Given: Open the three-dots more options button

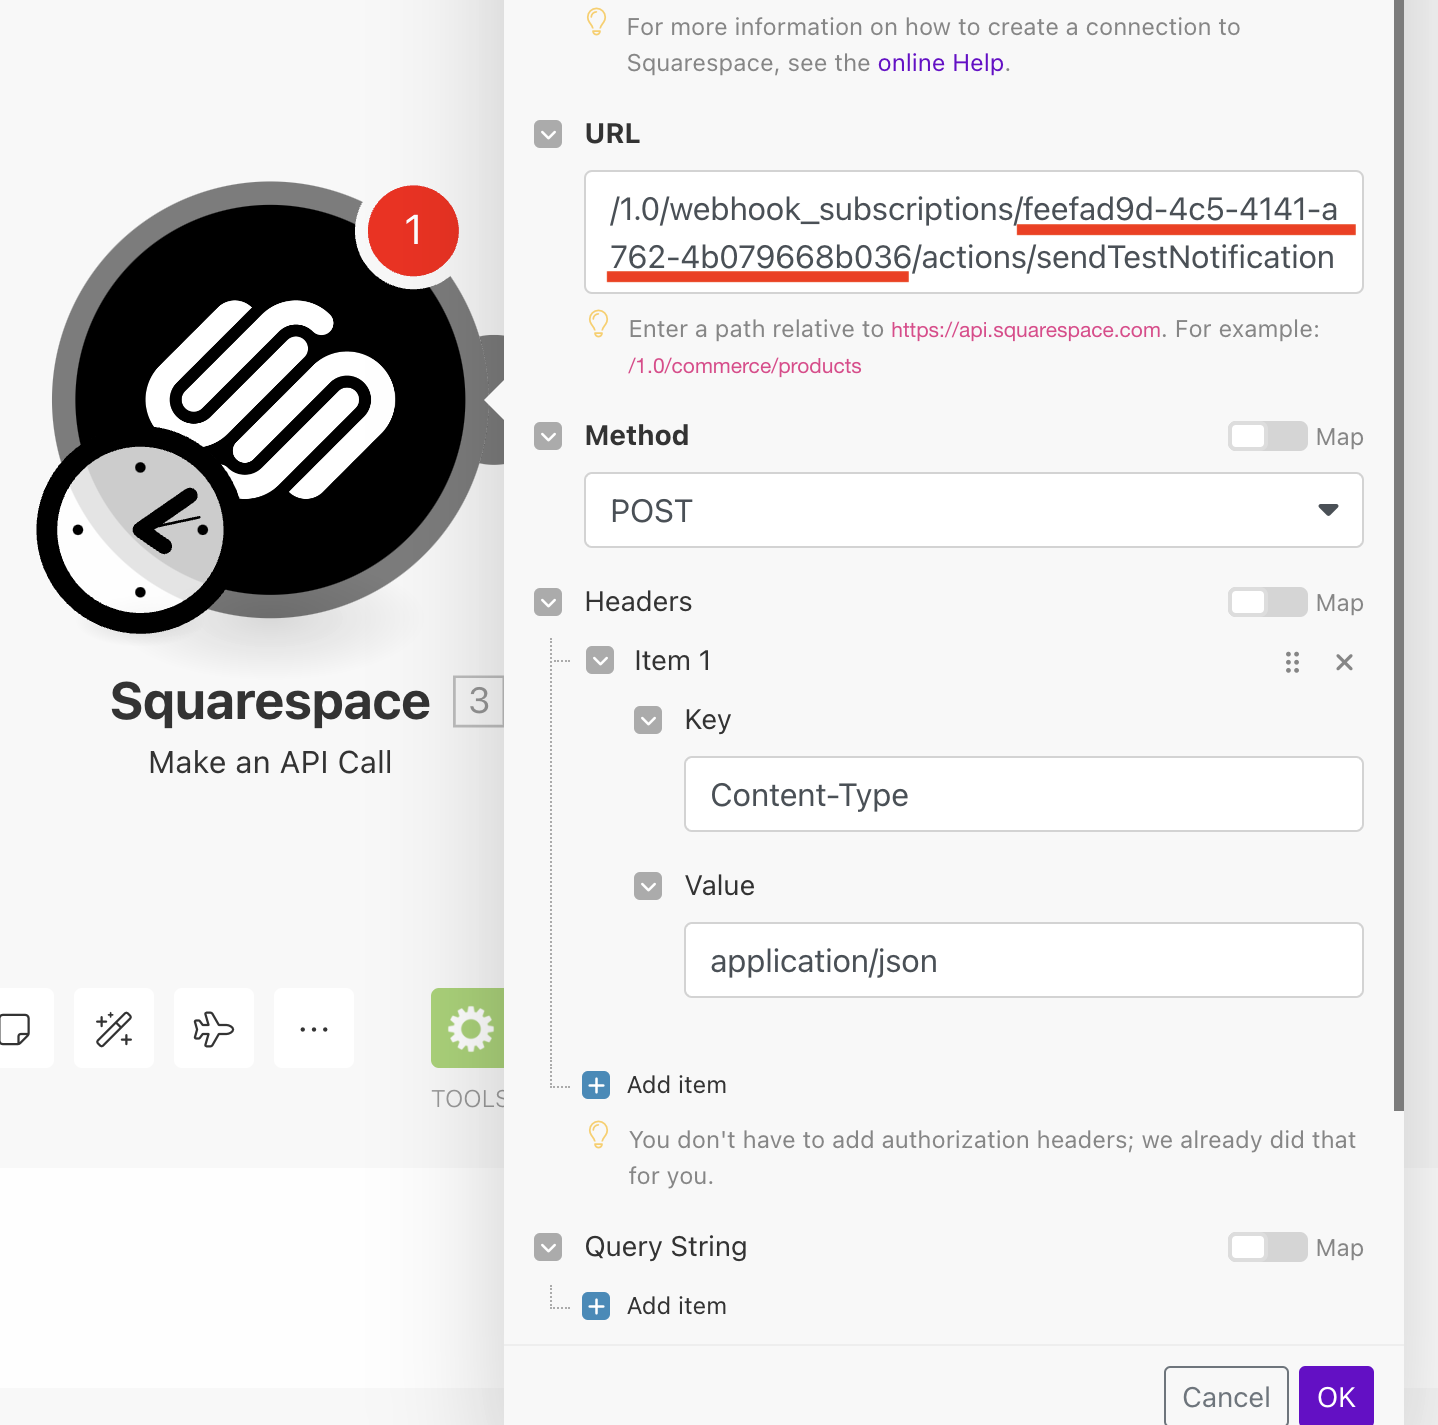Looking at the screenshot, I should [x=314, y=1028].
